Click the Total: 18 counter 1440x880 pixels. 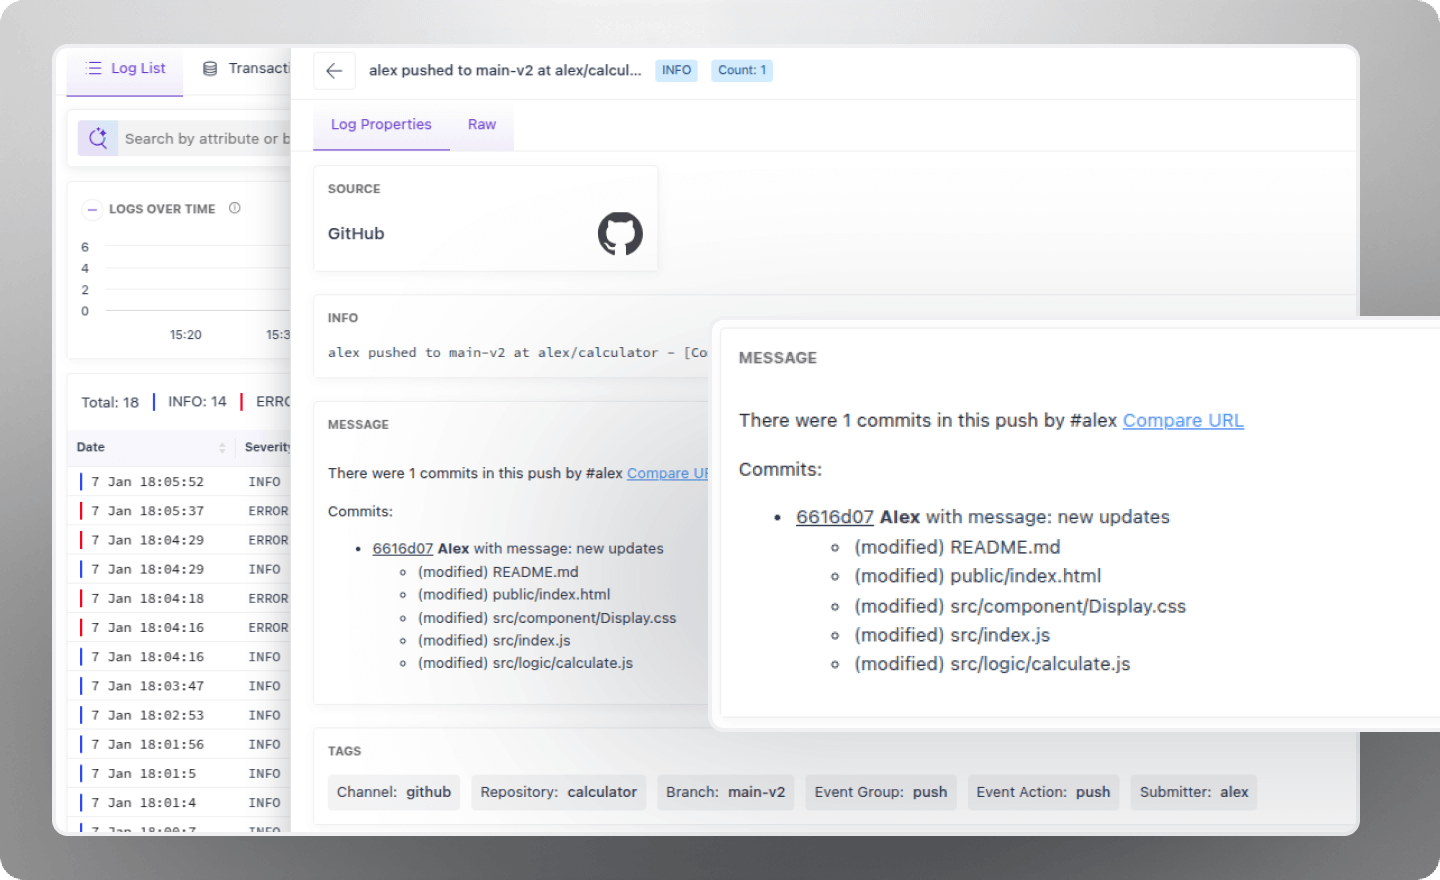point(110,402)
